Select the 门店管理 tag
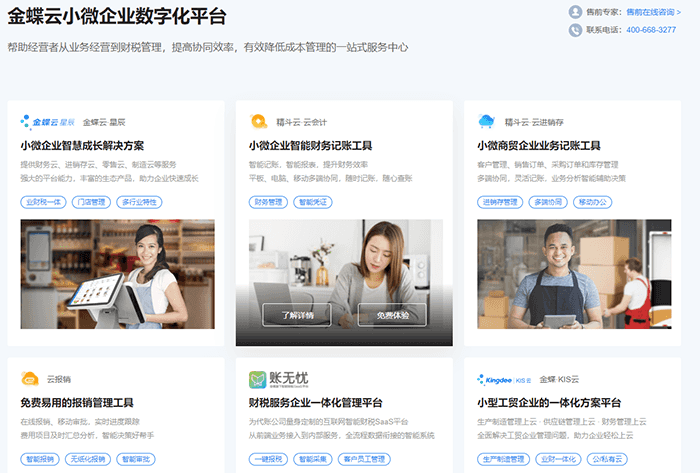 pyautogui.click(x=91, y=202)
